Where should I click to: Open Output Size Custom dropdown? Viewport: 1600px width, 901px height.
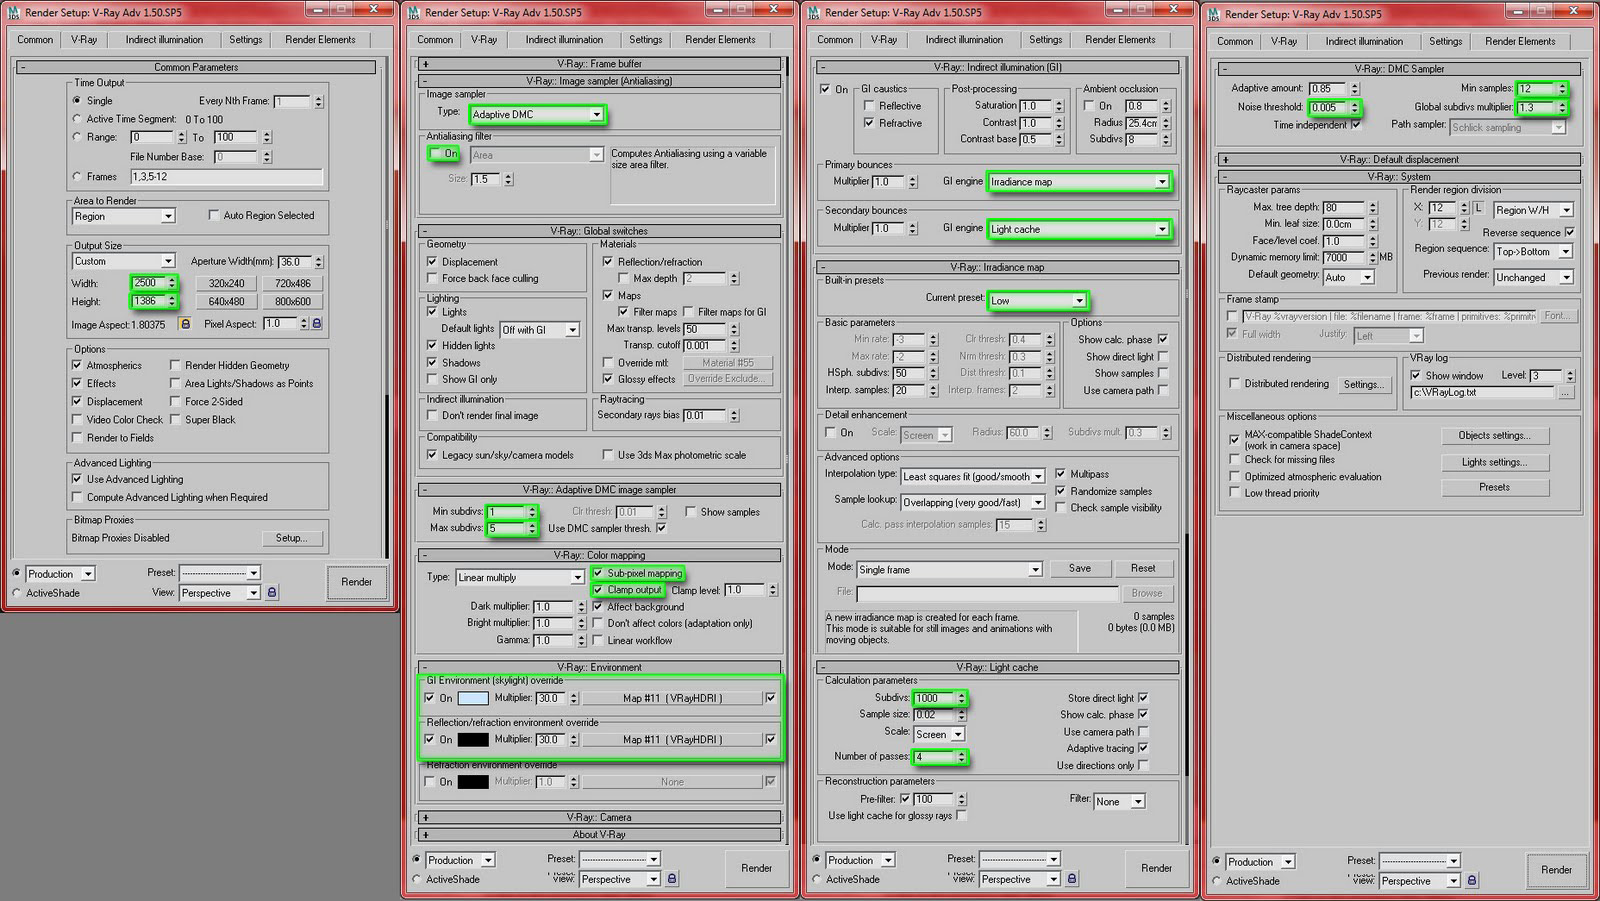123,261
